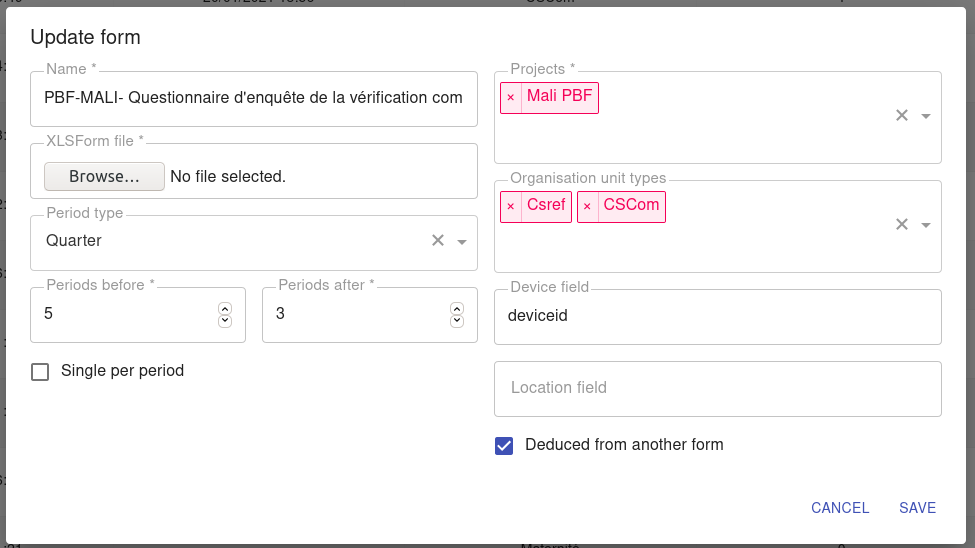The height and width of the screenshot is (548, 975).
Task: Save the updated form
Action: click(x=917, y=508)
